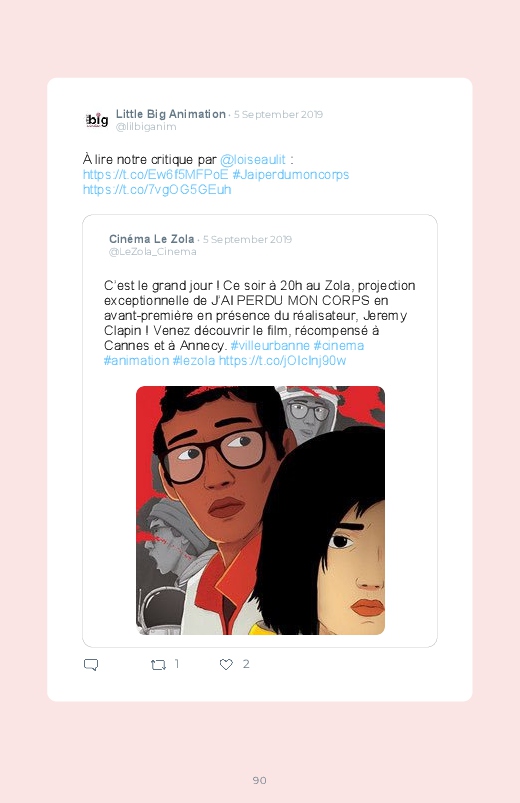Follow the t.co/jOIcInj90w link
Image resolution: width=520 pixels, height=803 pixels.
click(282, 361)
